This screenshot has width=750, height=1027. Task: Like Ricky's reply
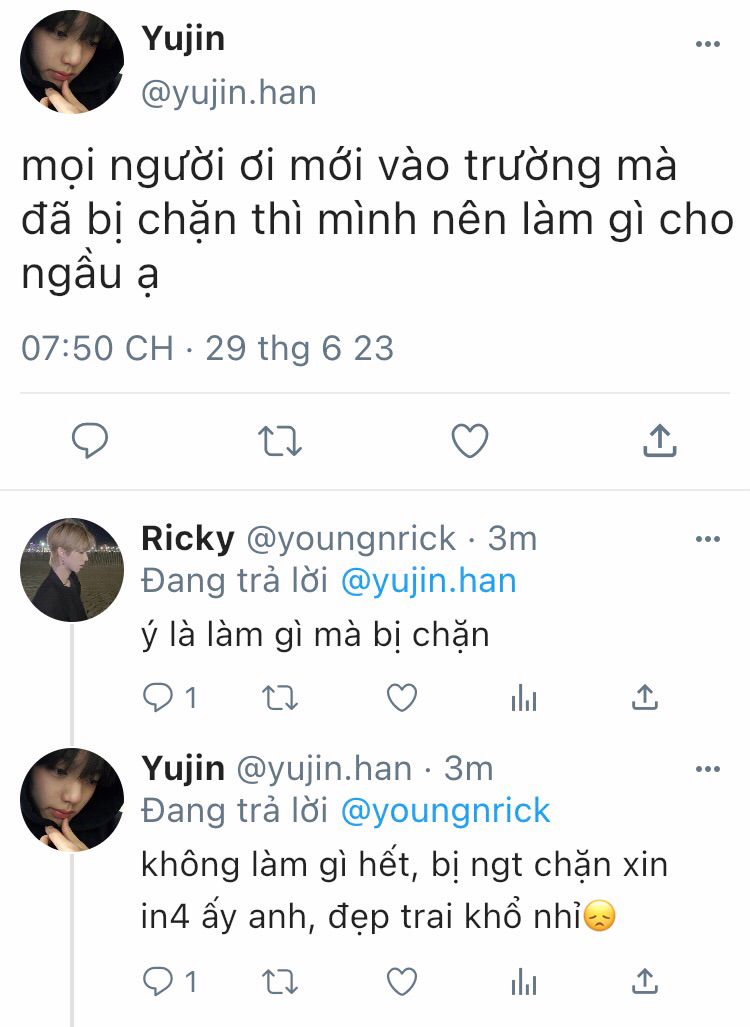point(402,698)
